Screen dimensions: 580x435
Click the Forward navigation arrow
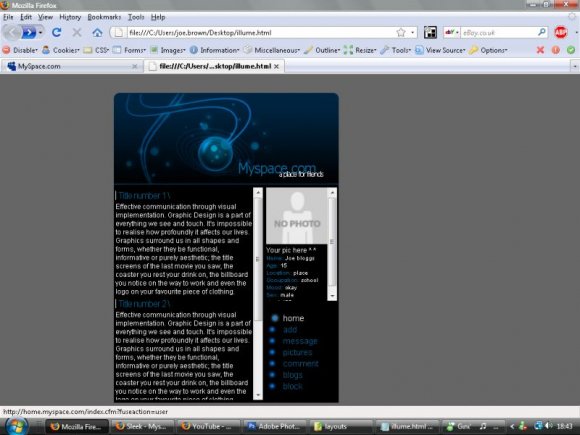29,33
